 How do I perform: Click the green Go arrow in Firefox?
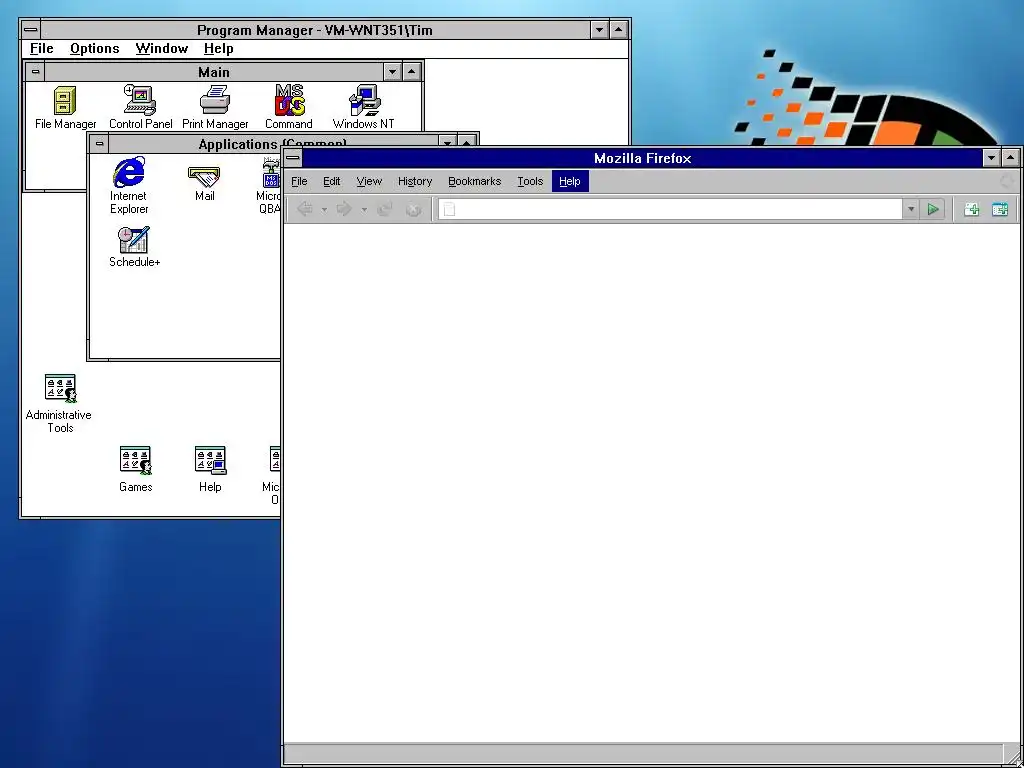click(933, 209)
